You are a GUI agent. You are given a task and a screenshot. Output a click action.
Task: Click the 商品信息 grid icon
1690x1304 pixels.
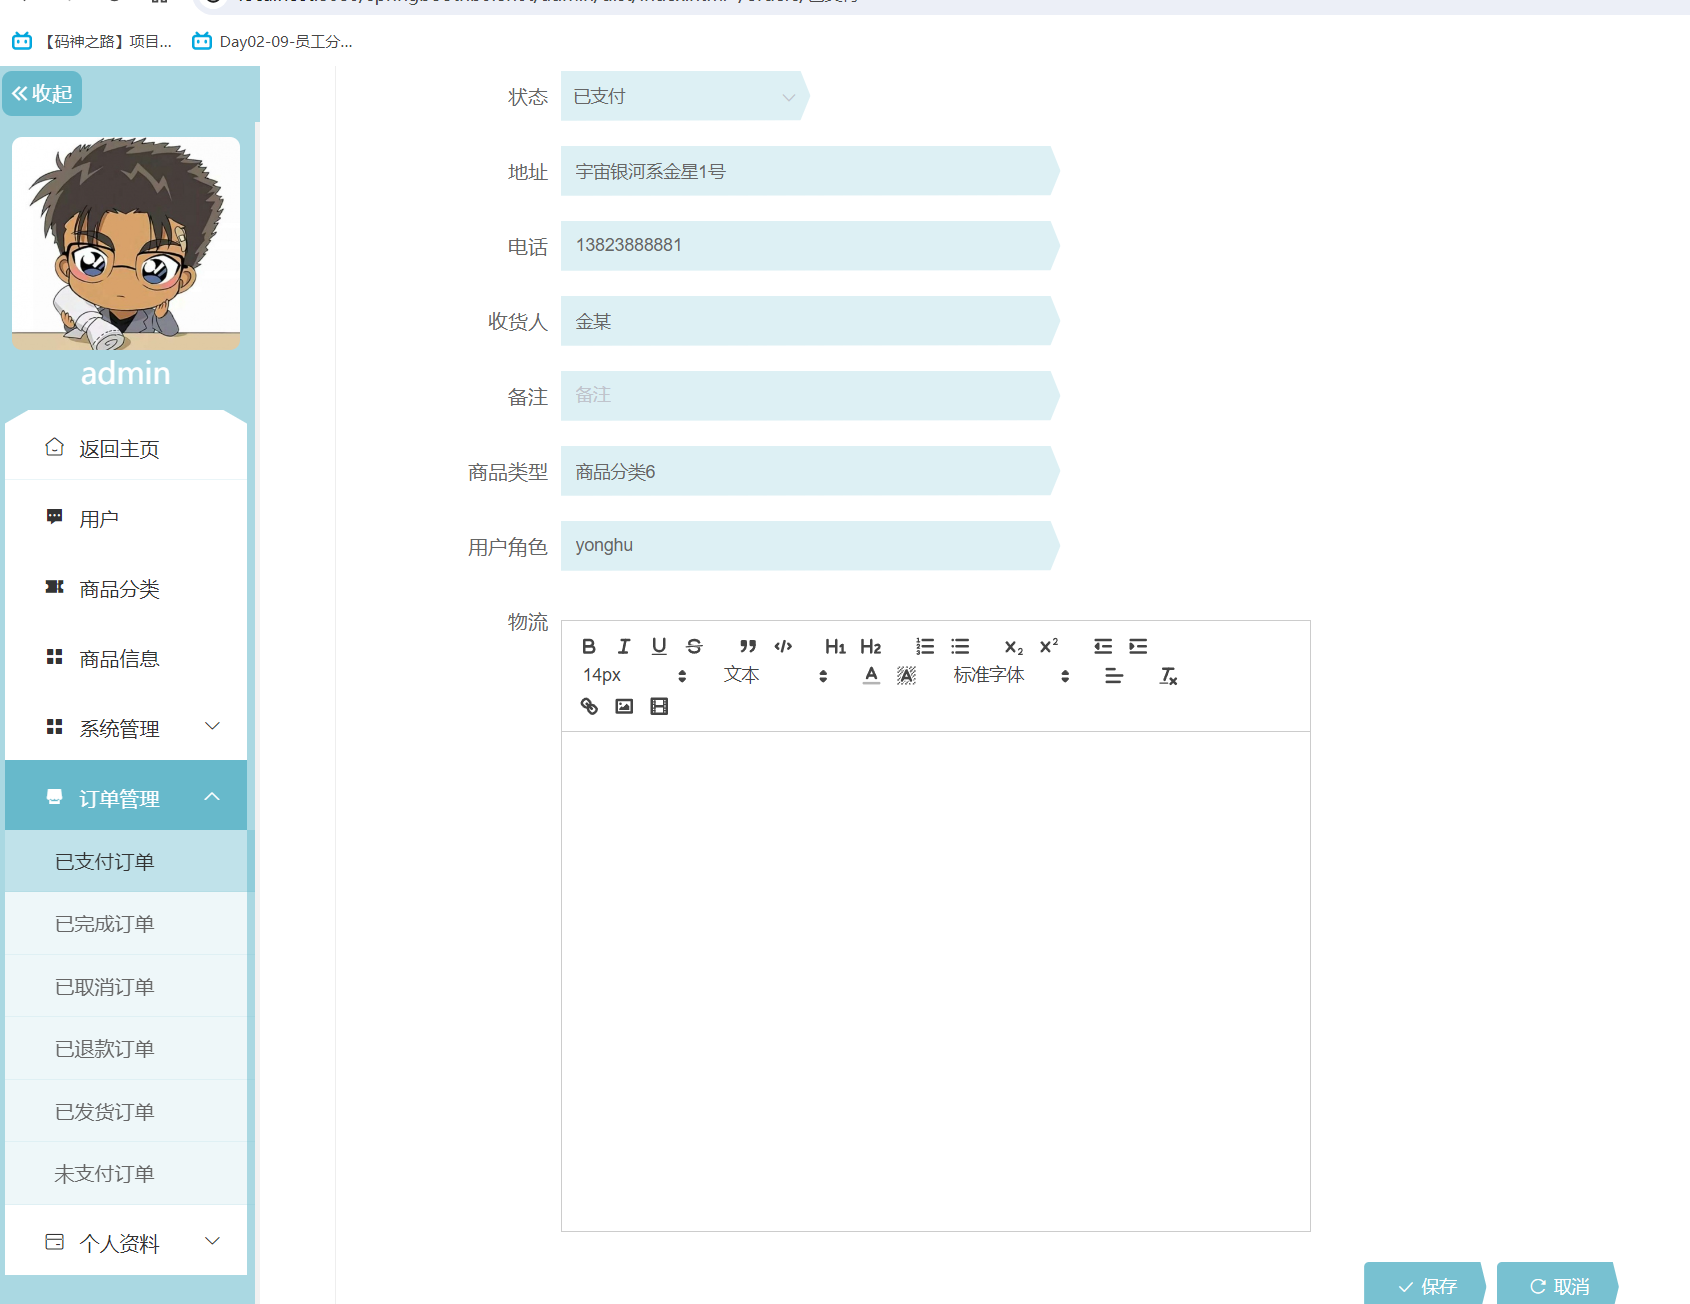pyautogui.click(x=55, y=657)
